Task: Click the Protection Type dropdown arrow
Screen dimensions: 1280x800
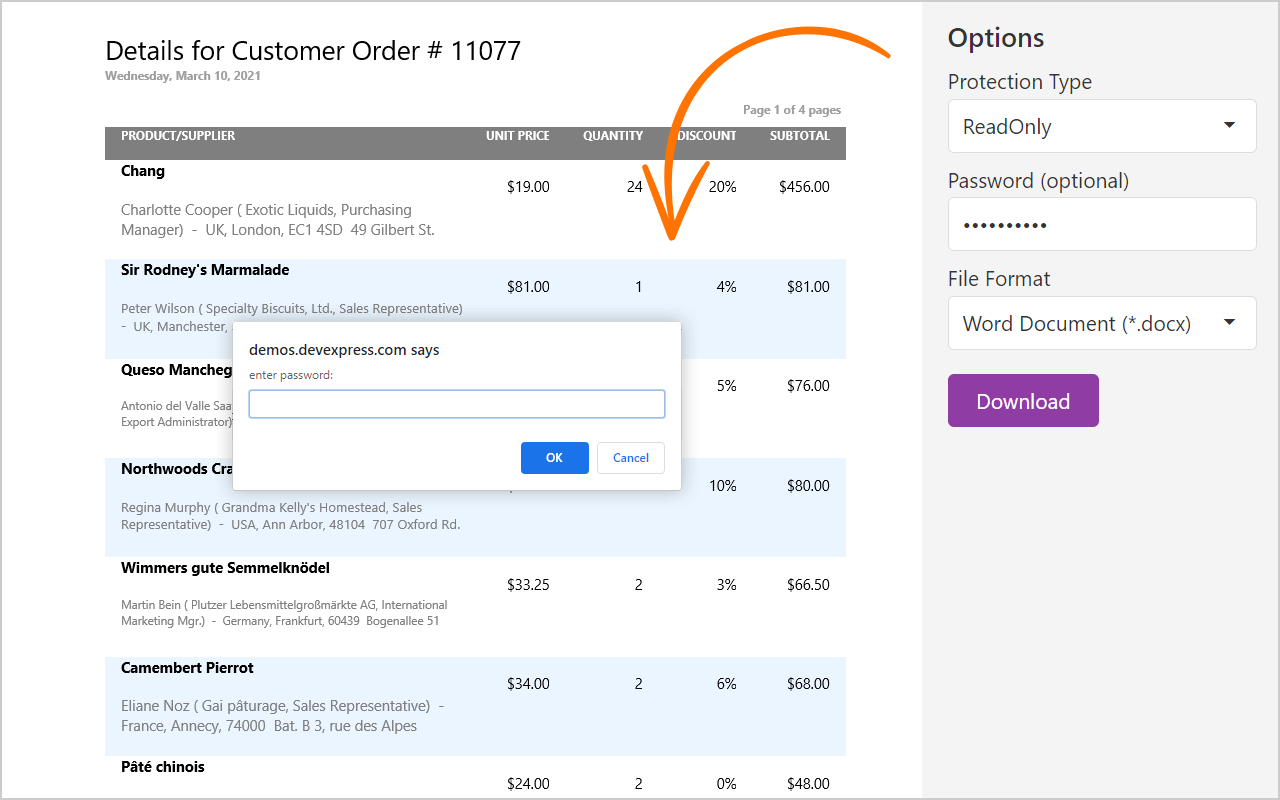Action: click(1229, 126)
